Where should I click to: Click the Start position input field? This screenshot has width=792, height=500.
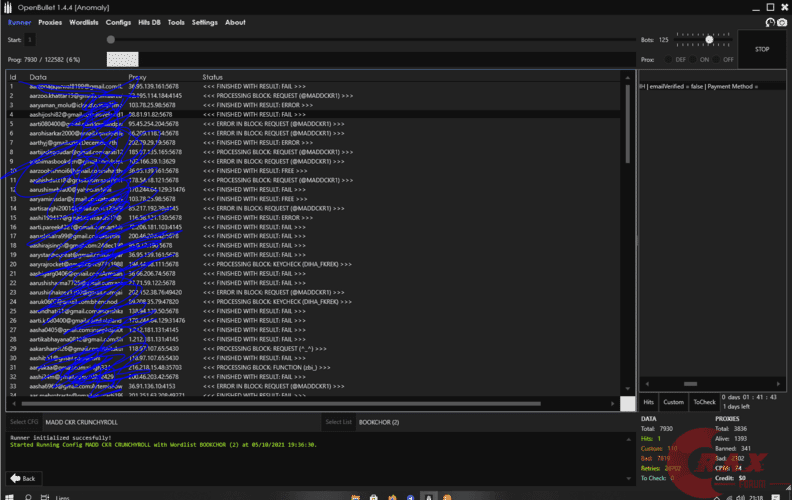tap(30, 39)
